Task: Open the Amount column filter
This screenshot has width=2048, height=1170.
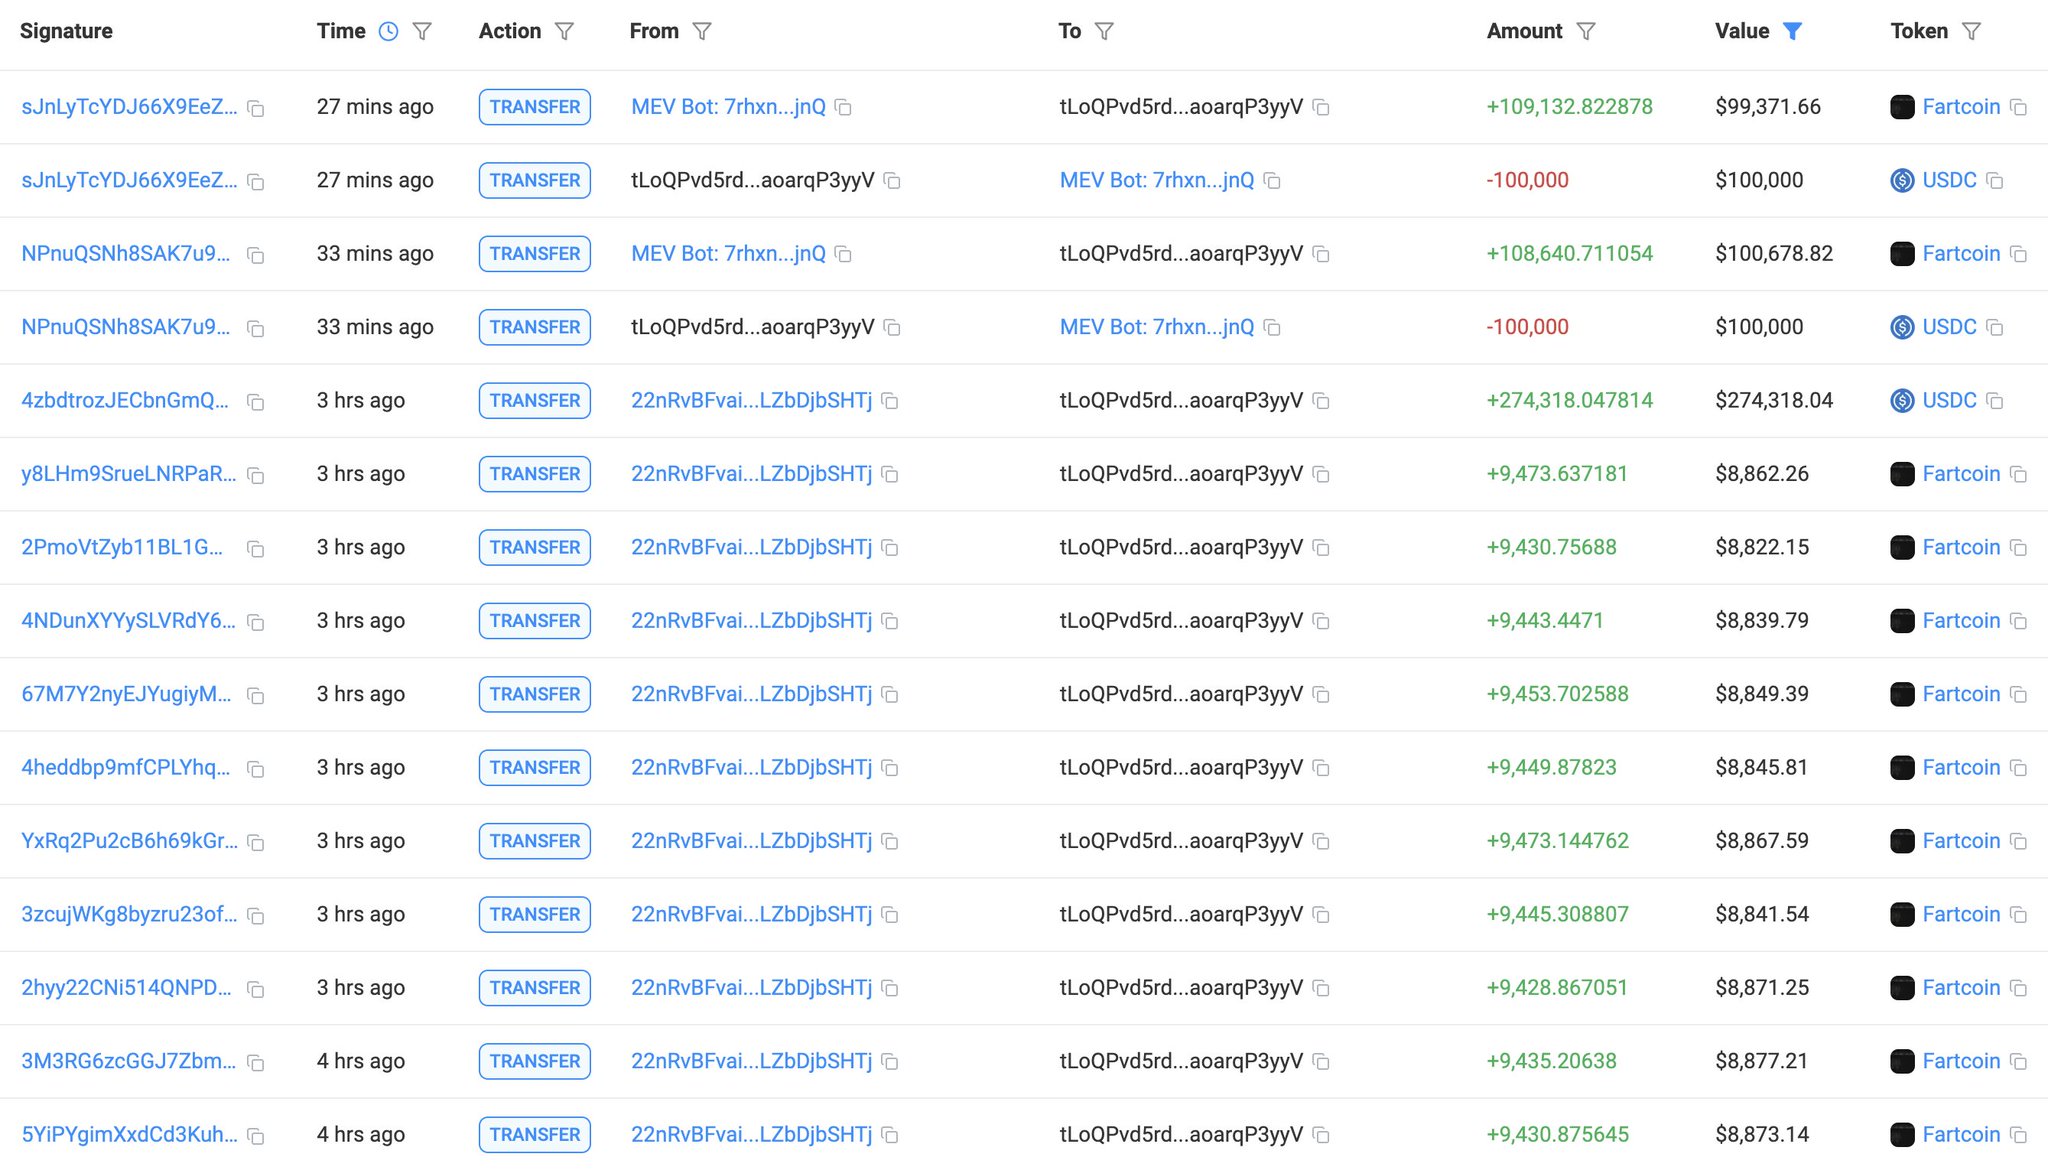Action: click(x=1586, y=31)
